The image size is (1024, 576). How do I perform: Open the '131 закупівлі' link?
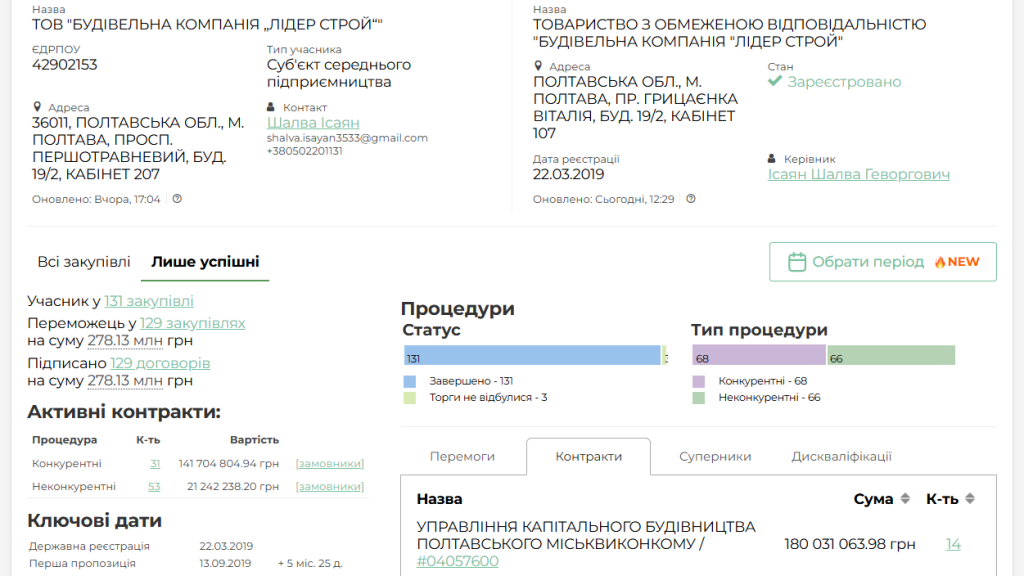[149, 301]
